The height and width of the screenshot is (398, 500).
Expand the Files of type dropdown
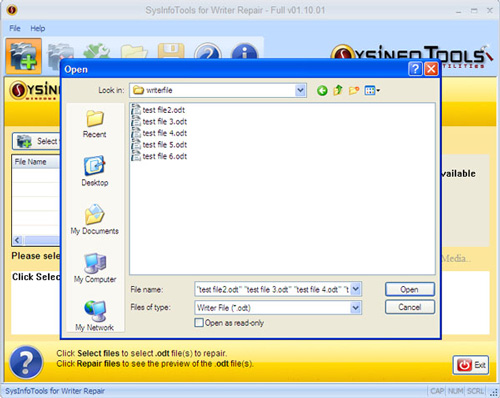tap(356, 307)
